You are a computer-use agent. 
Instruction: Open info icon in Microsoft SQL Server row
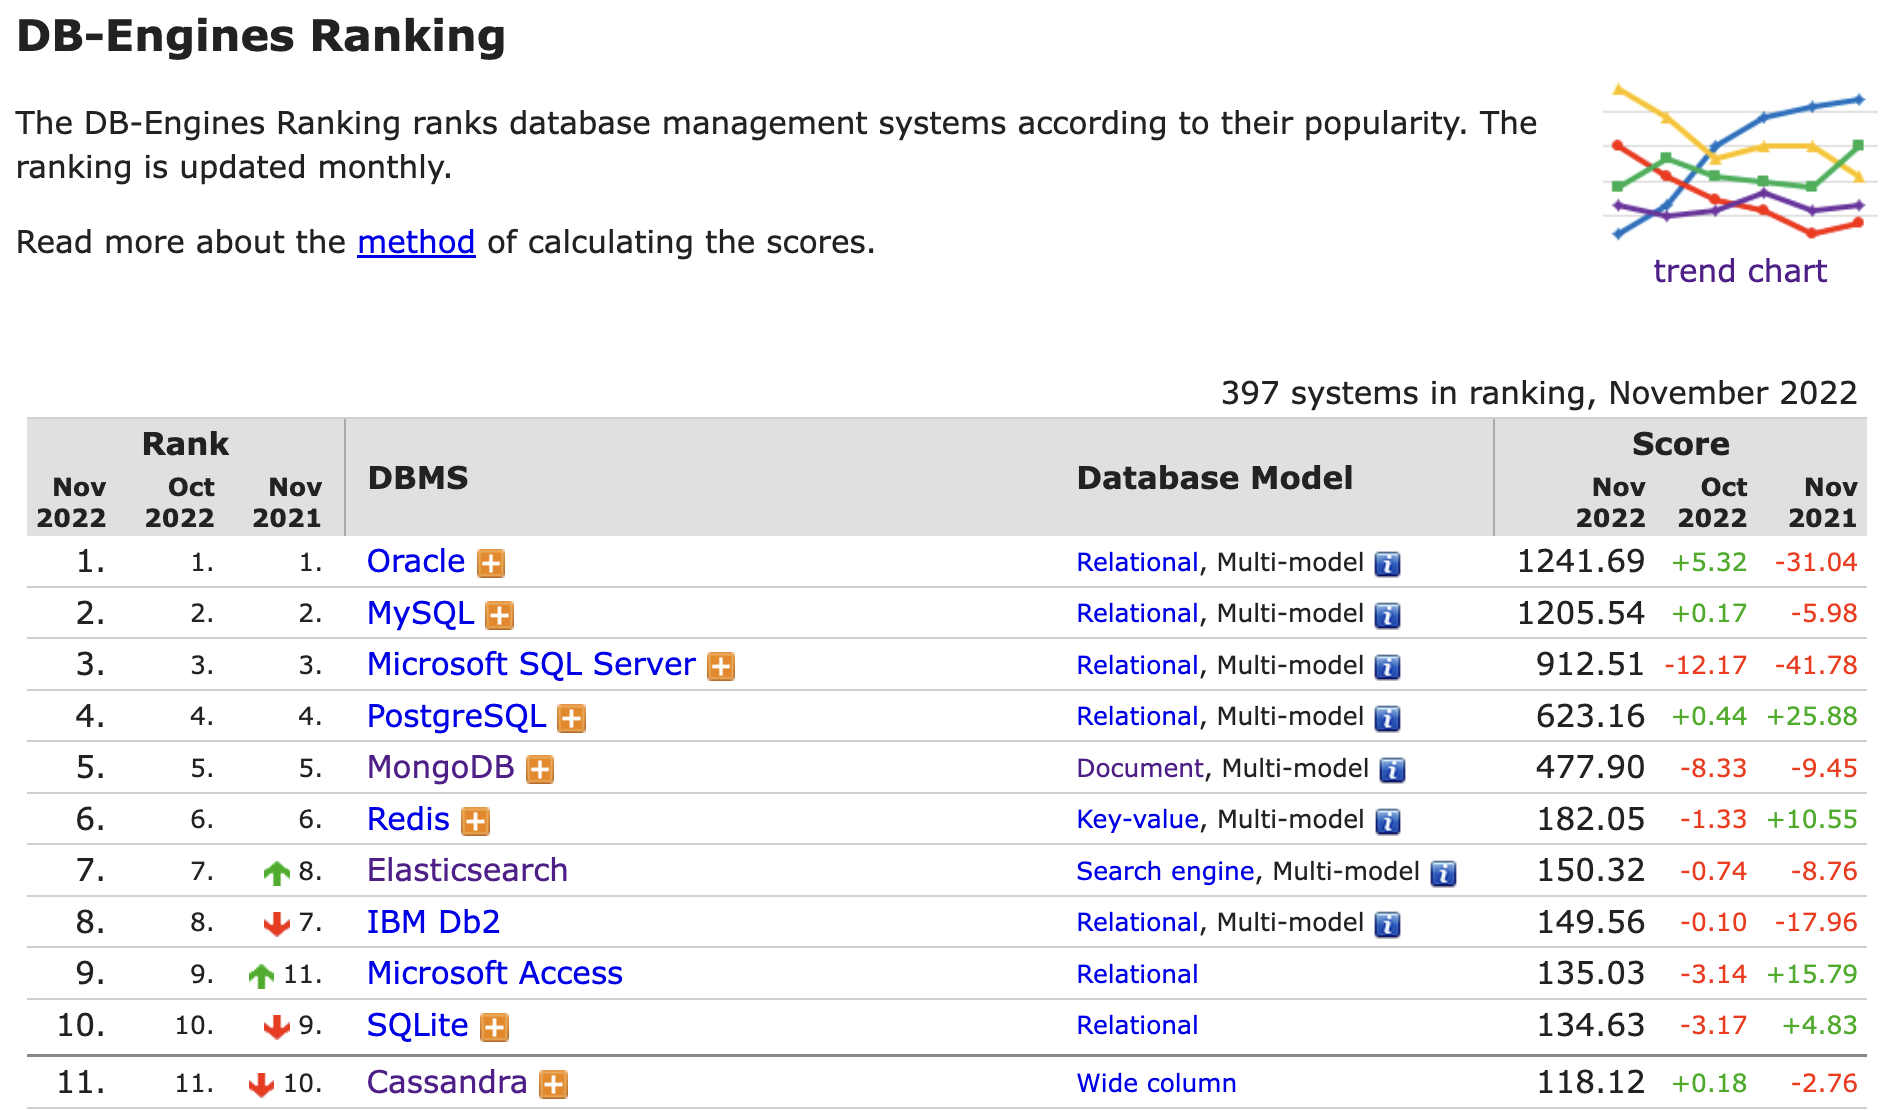coord(1387,667)
